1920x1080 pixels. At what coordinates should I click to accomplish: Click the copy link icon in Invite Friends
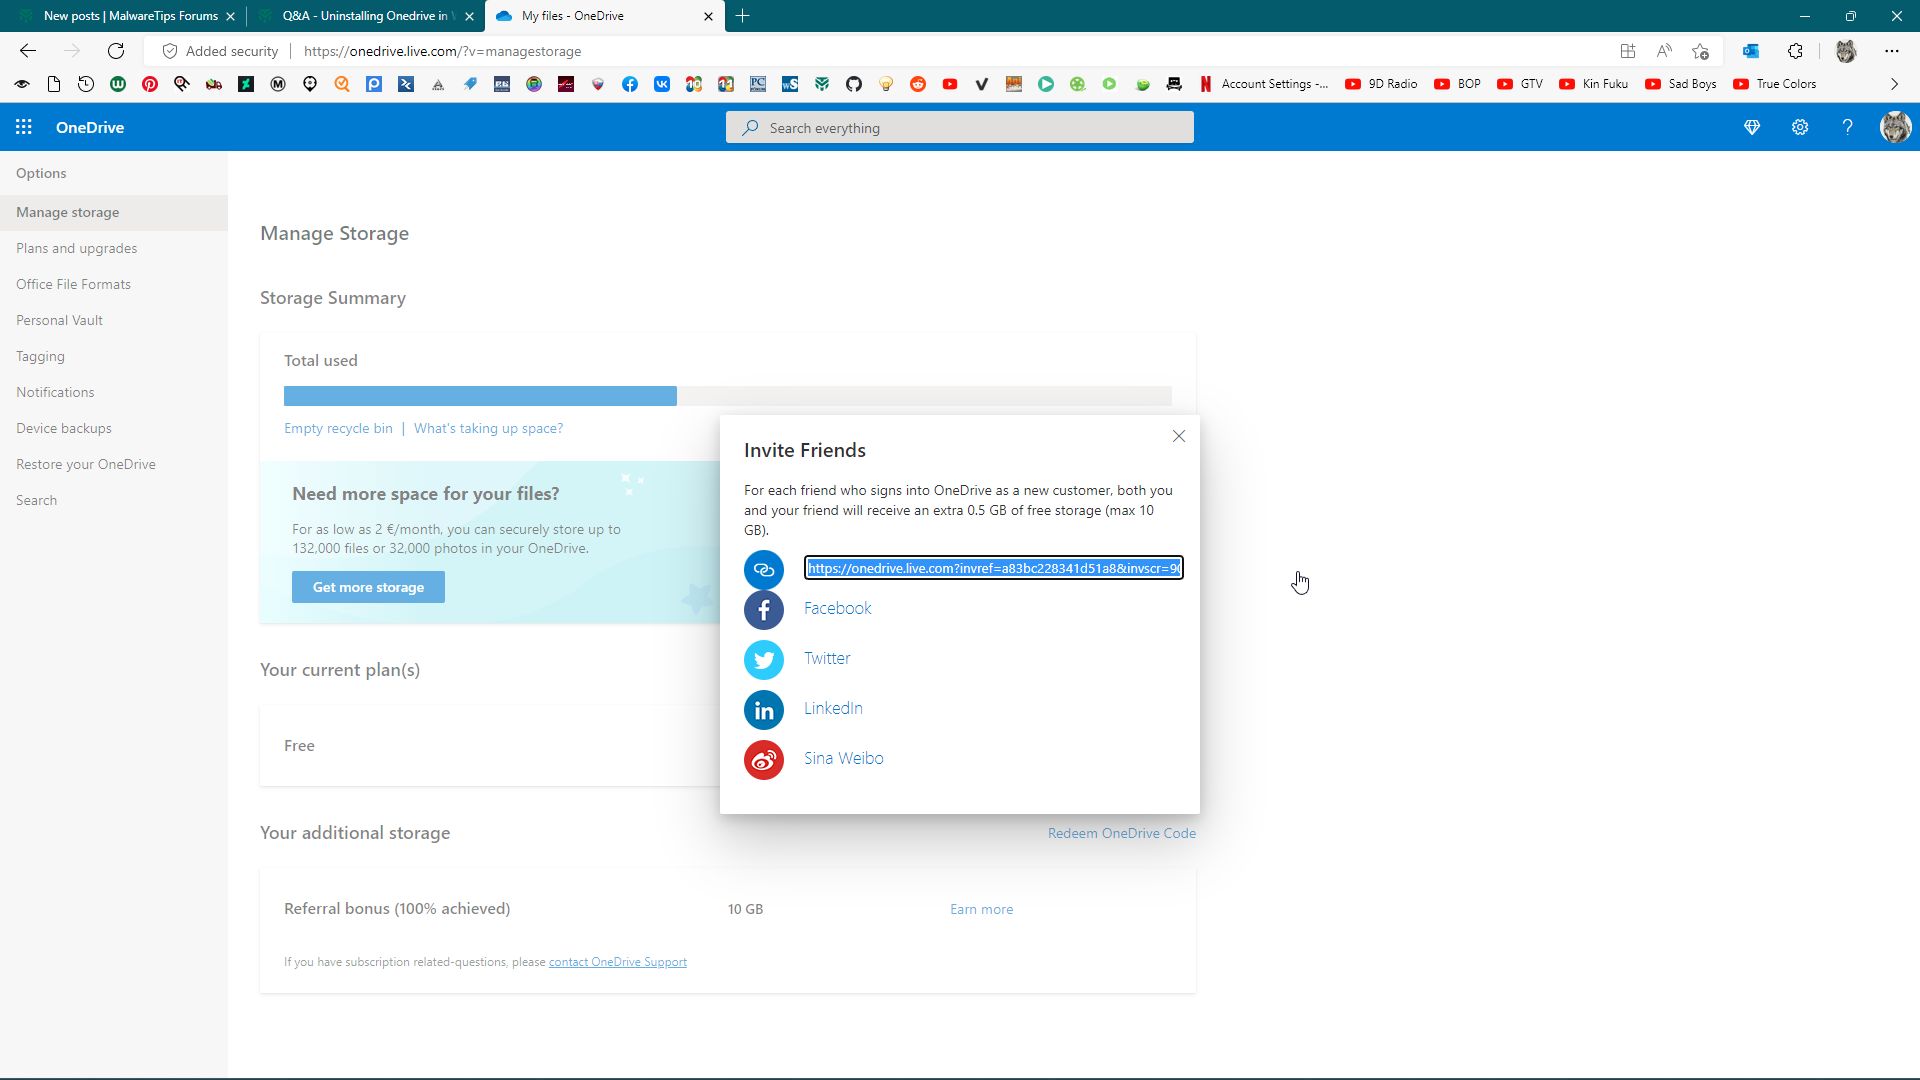tap(764, 569)
